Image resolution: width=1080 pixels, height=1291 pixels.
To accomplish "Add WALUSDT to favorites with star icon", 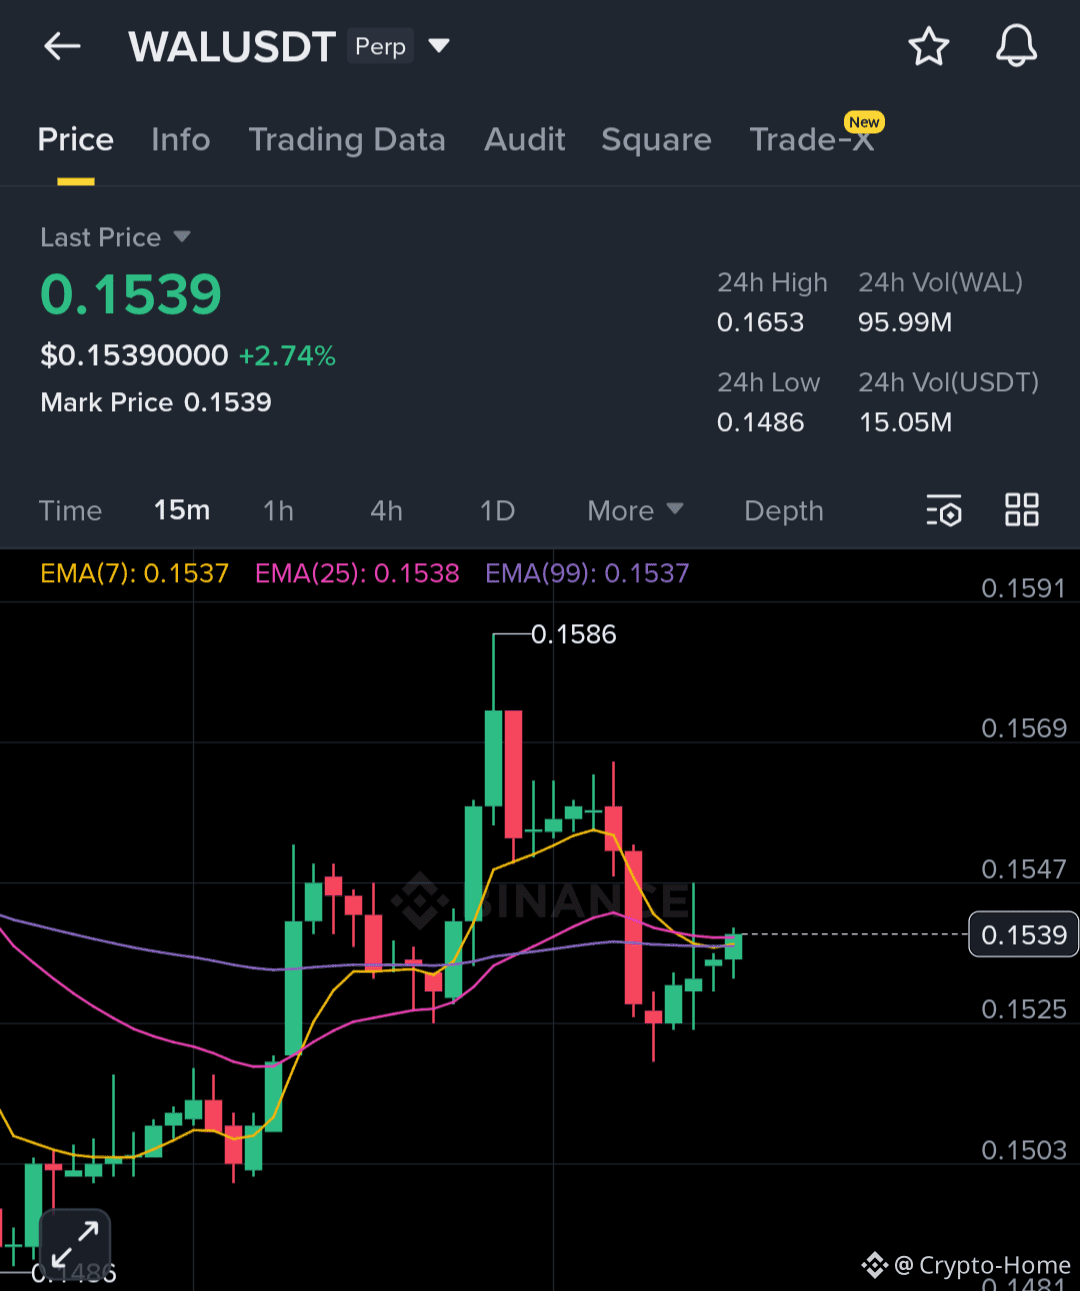I will (x=928, y=47).
